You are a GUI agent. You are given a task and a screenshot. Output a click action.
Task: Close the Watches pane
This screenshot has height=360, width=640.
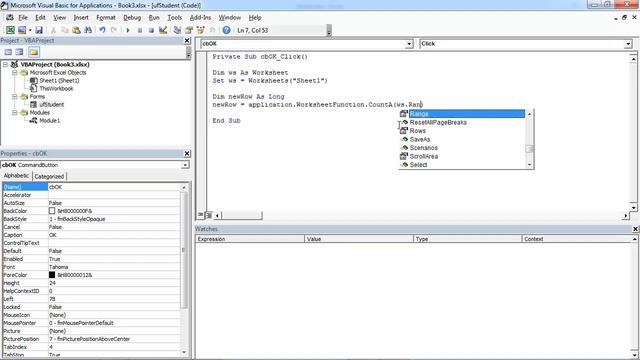(636, 229)
